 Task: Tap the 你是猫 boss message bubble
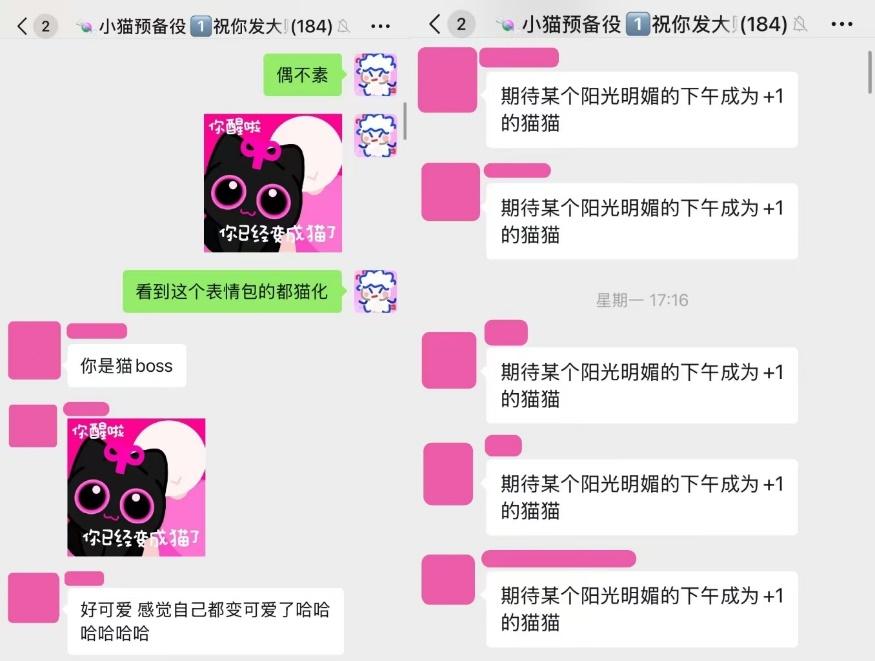127,365
